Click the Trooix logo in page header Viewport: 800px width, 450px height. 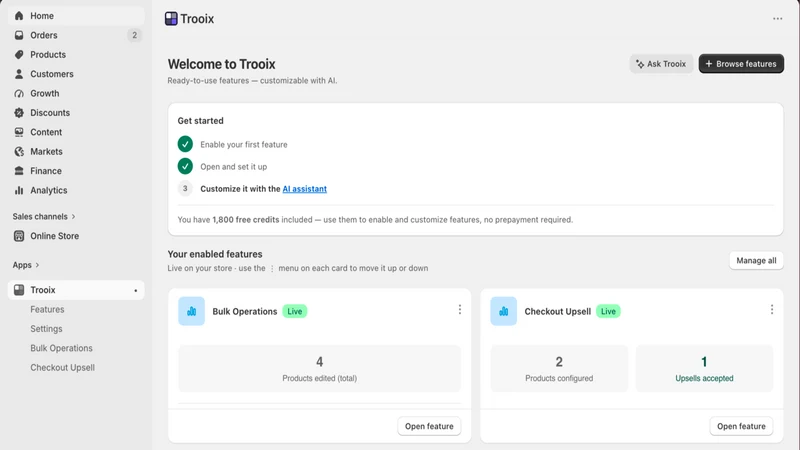[x=171, y=19]
